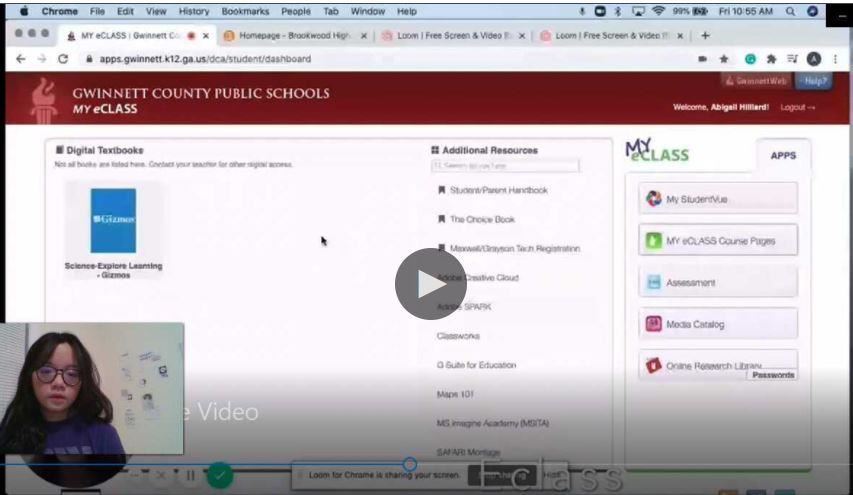Close the MY eCLASS tab
This screenshot has height=495, width=853.
coord(206,36)
